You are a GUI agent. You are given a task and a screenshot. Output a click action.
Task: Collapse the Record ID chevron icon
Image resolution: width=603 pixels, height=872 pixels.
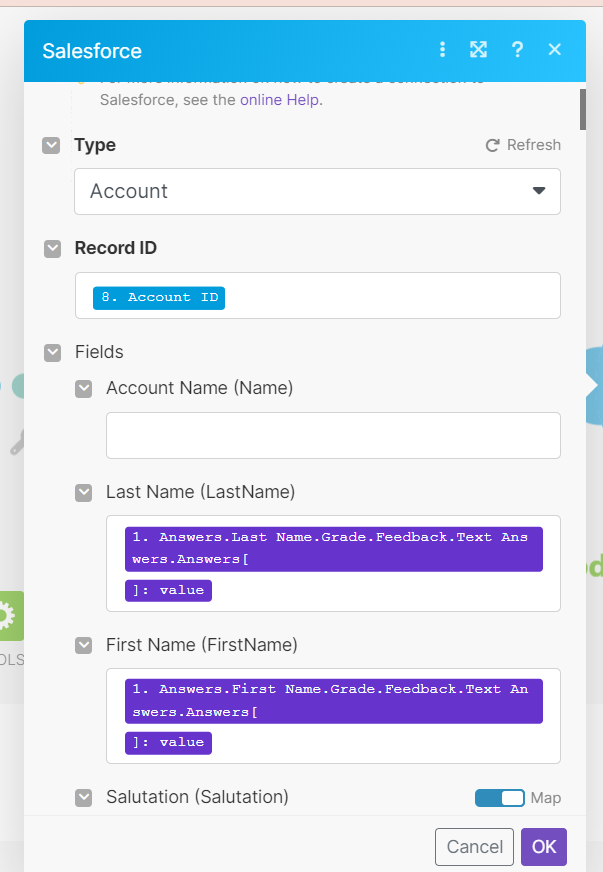(52, 249)
